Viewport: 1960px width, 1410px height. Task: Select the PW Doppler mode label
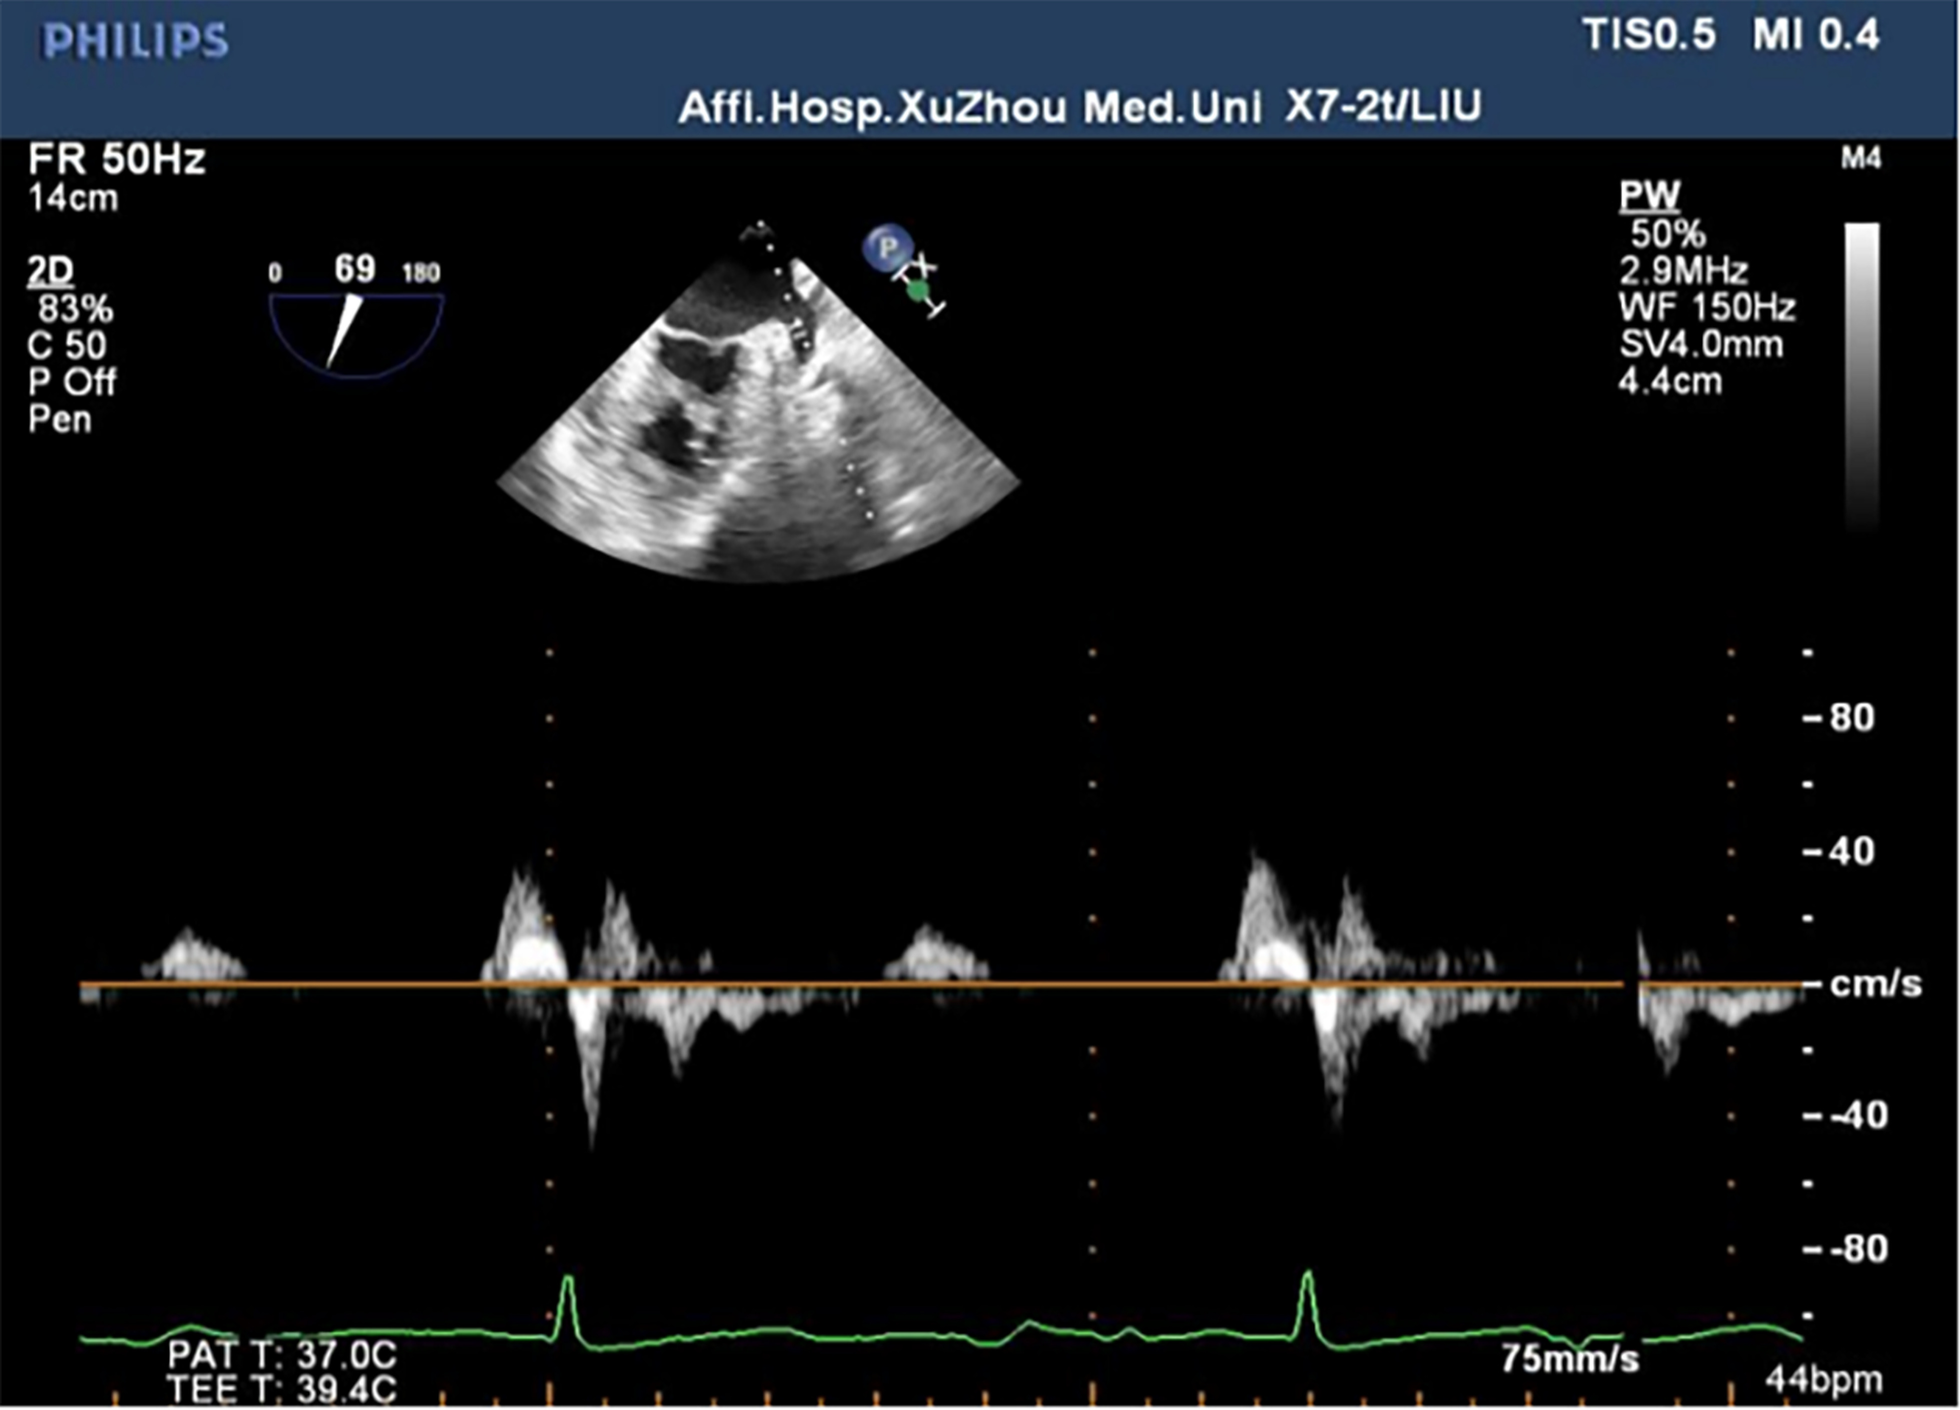point(1650,196)
